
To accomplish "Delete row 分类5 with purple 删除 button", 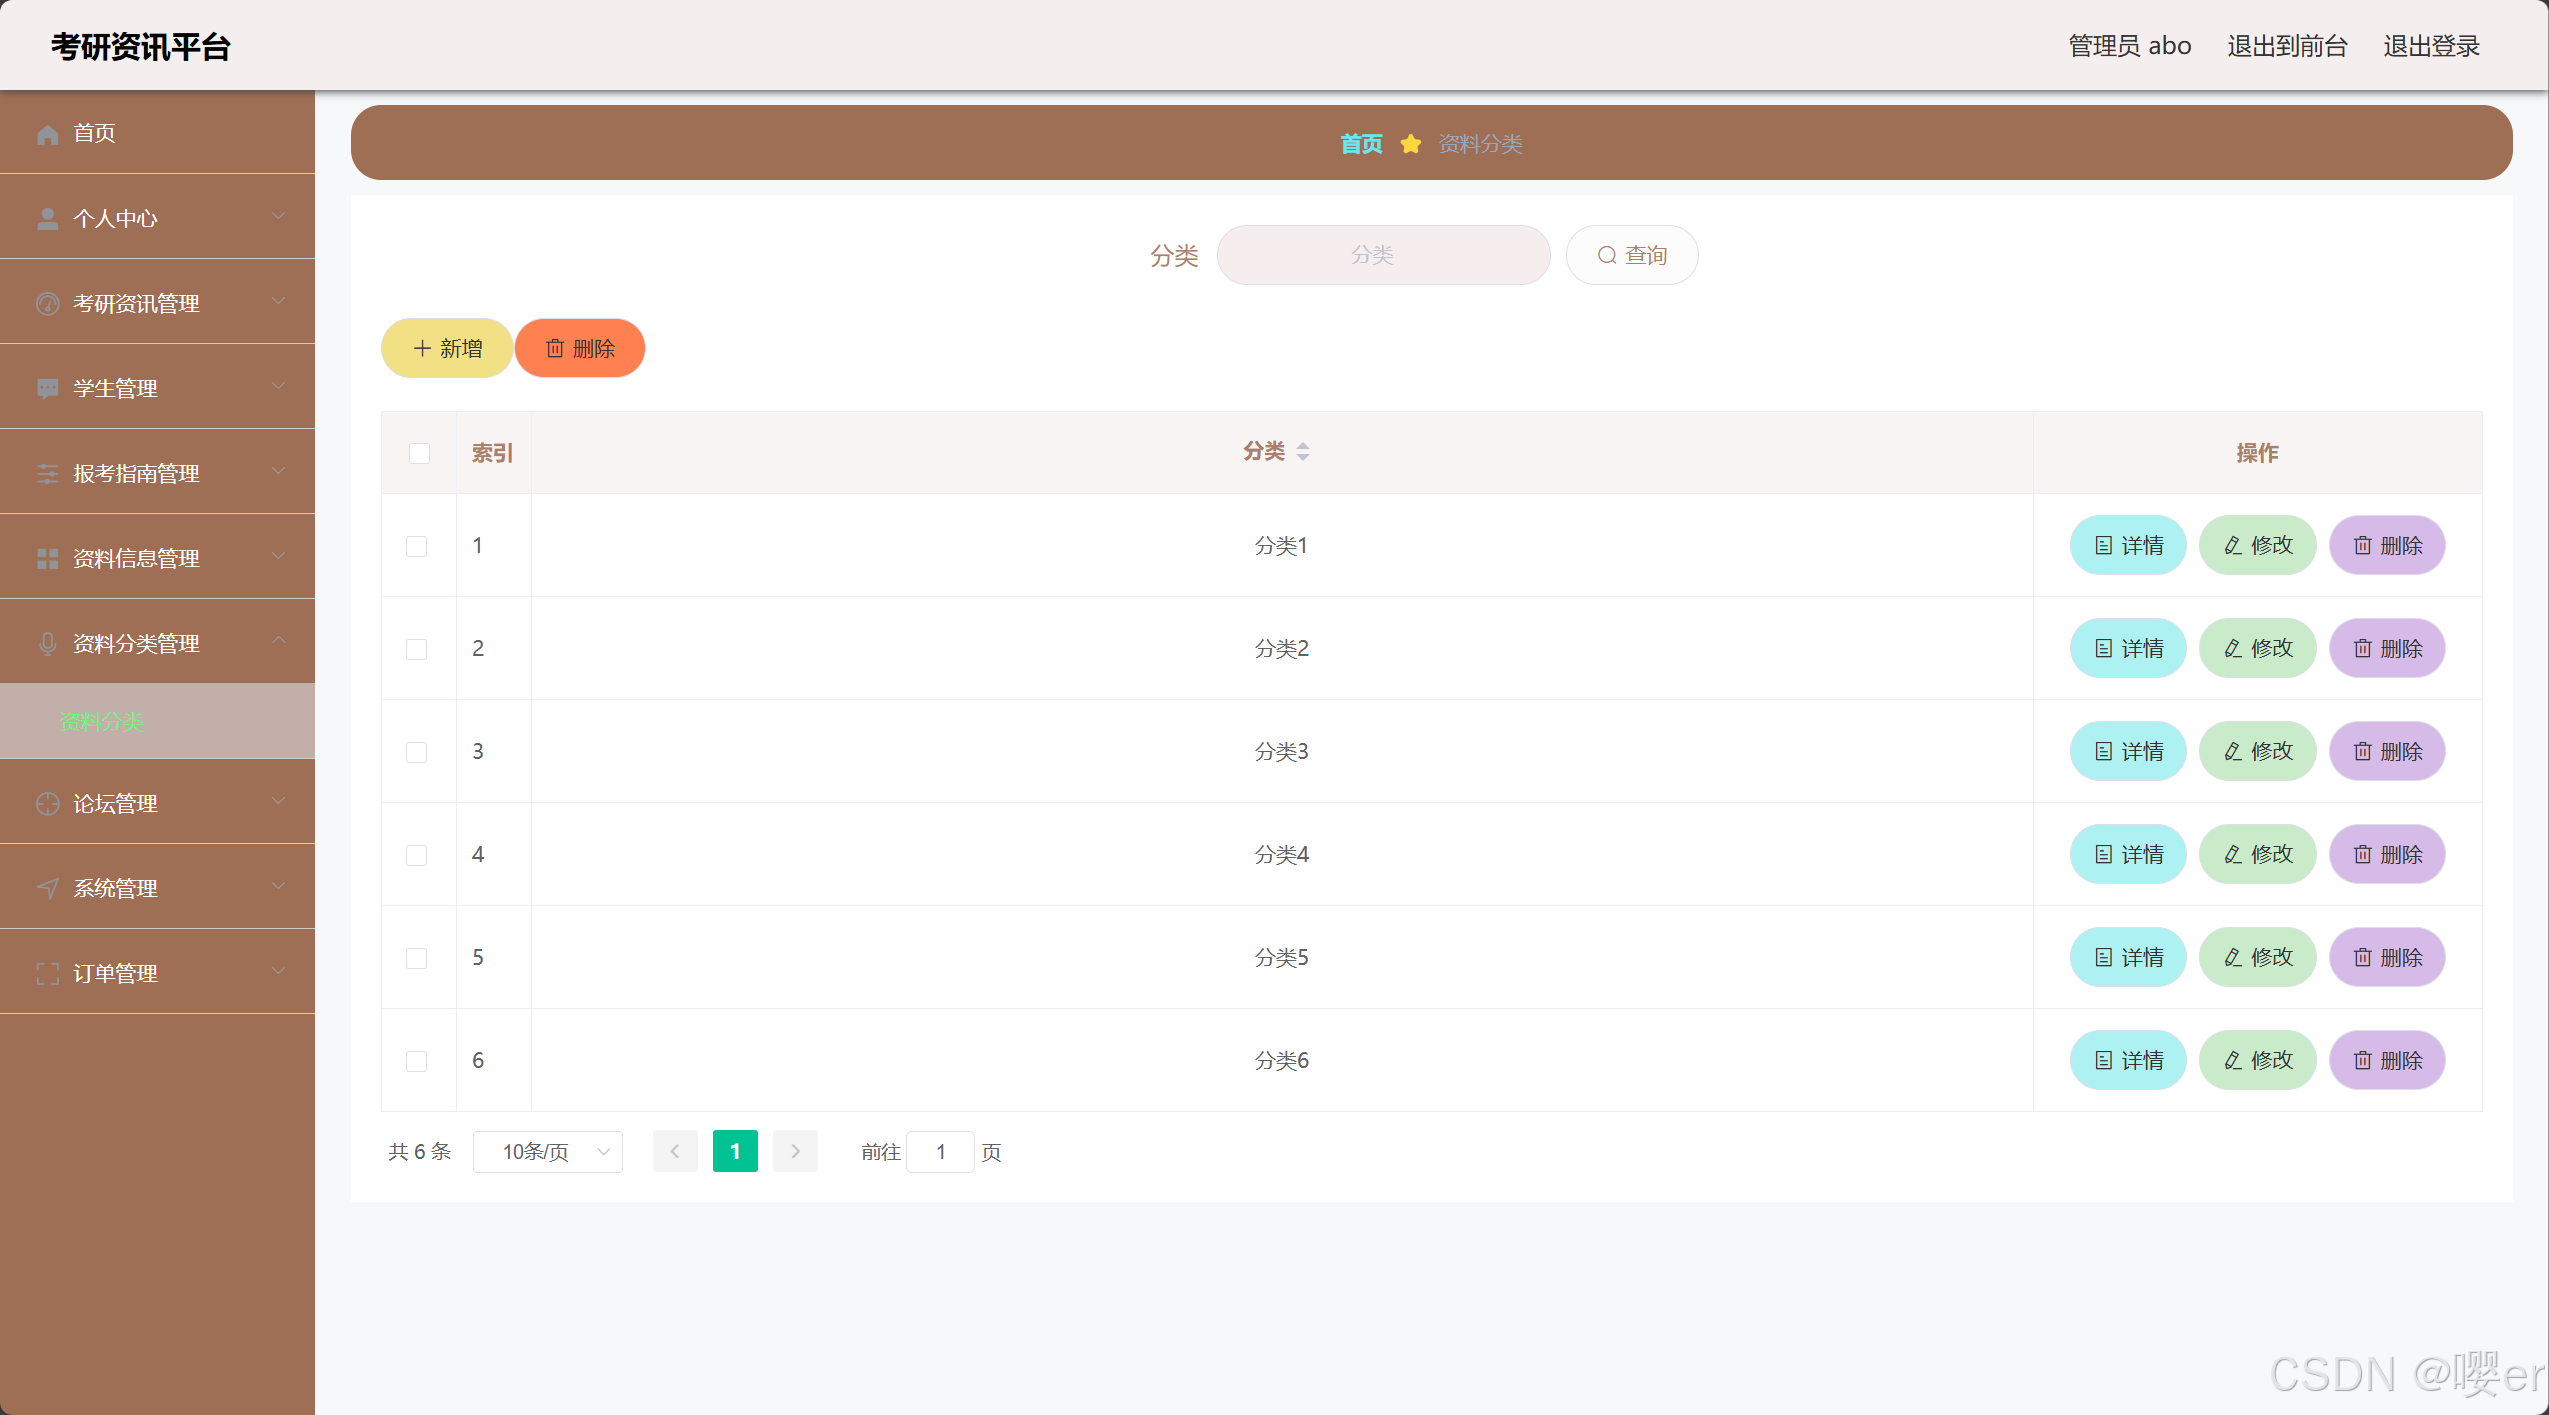I will [x=2386, y=958].
